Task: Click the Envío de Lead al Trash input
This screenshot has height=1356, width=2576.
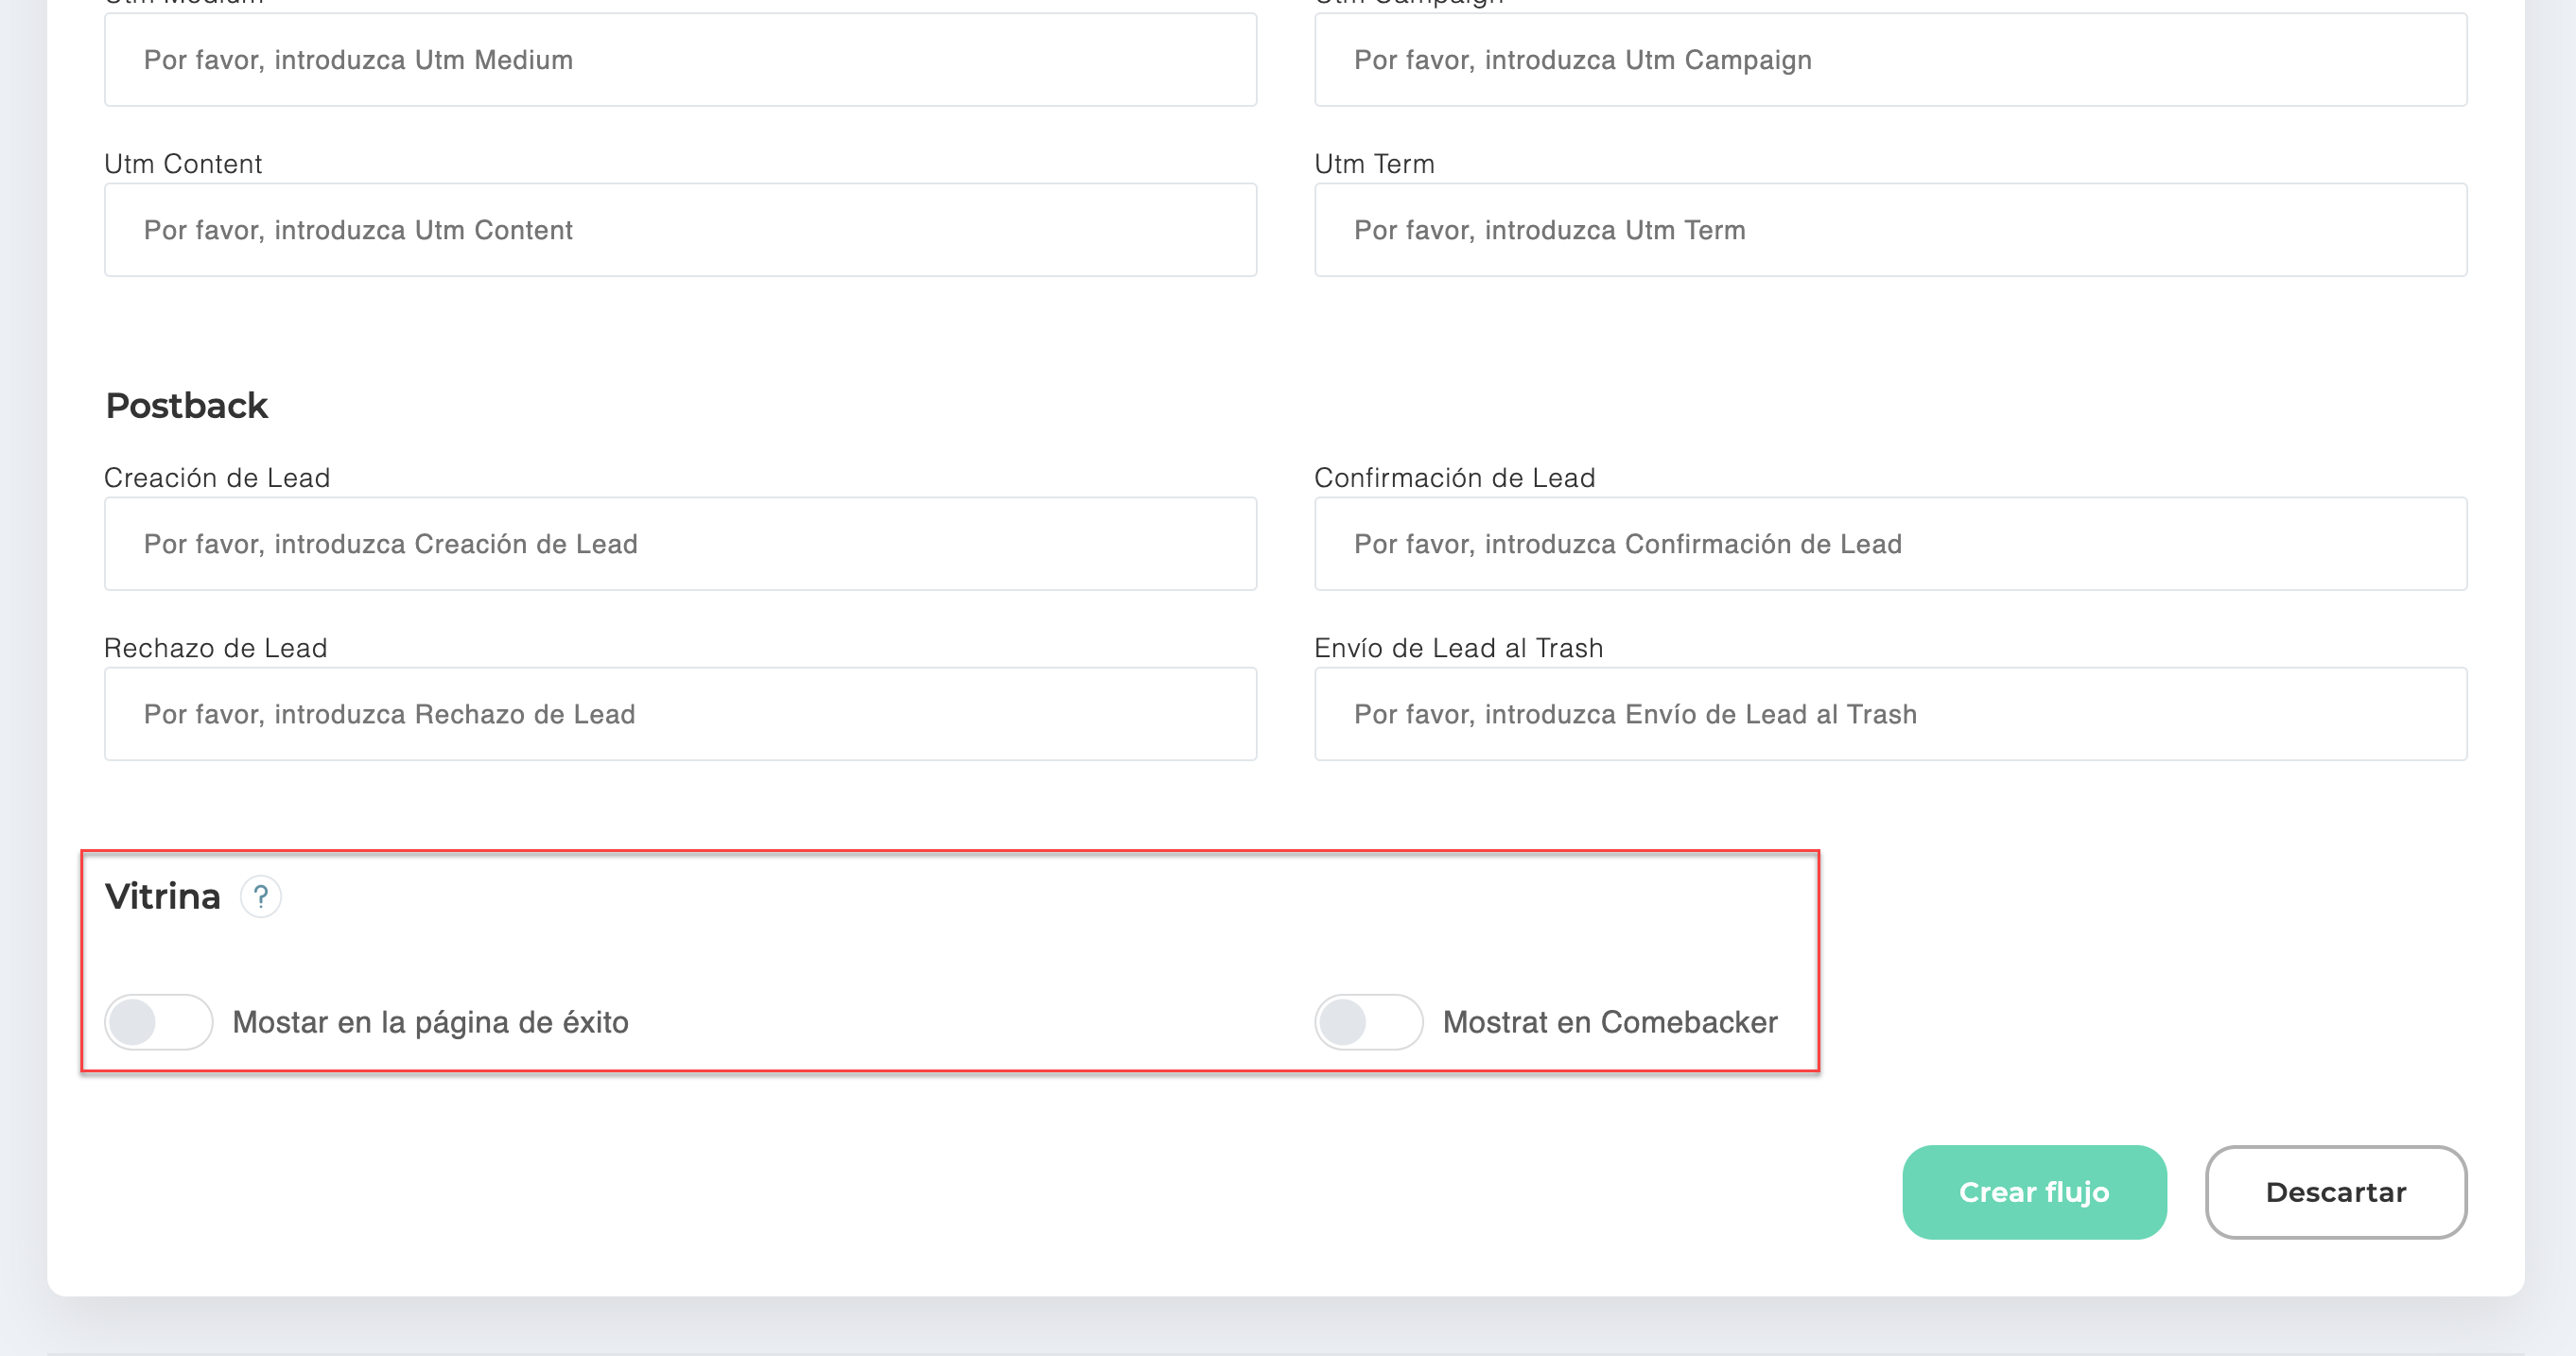Action: coord(1890,714)
